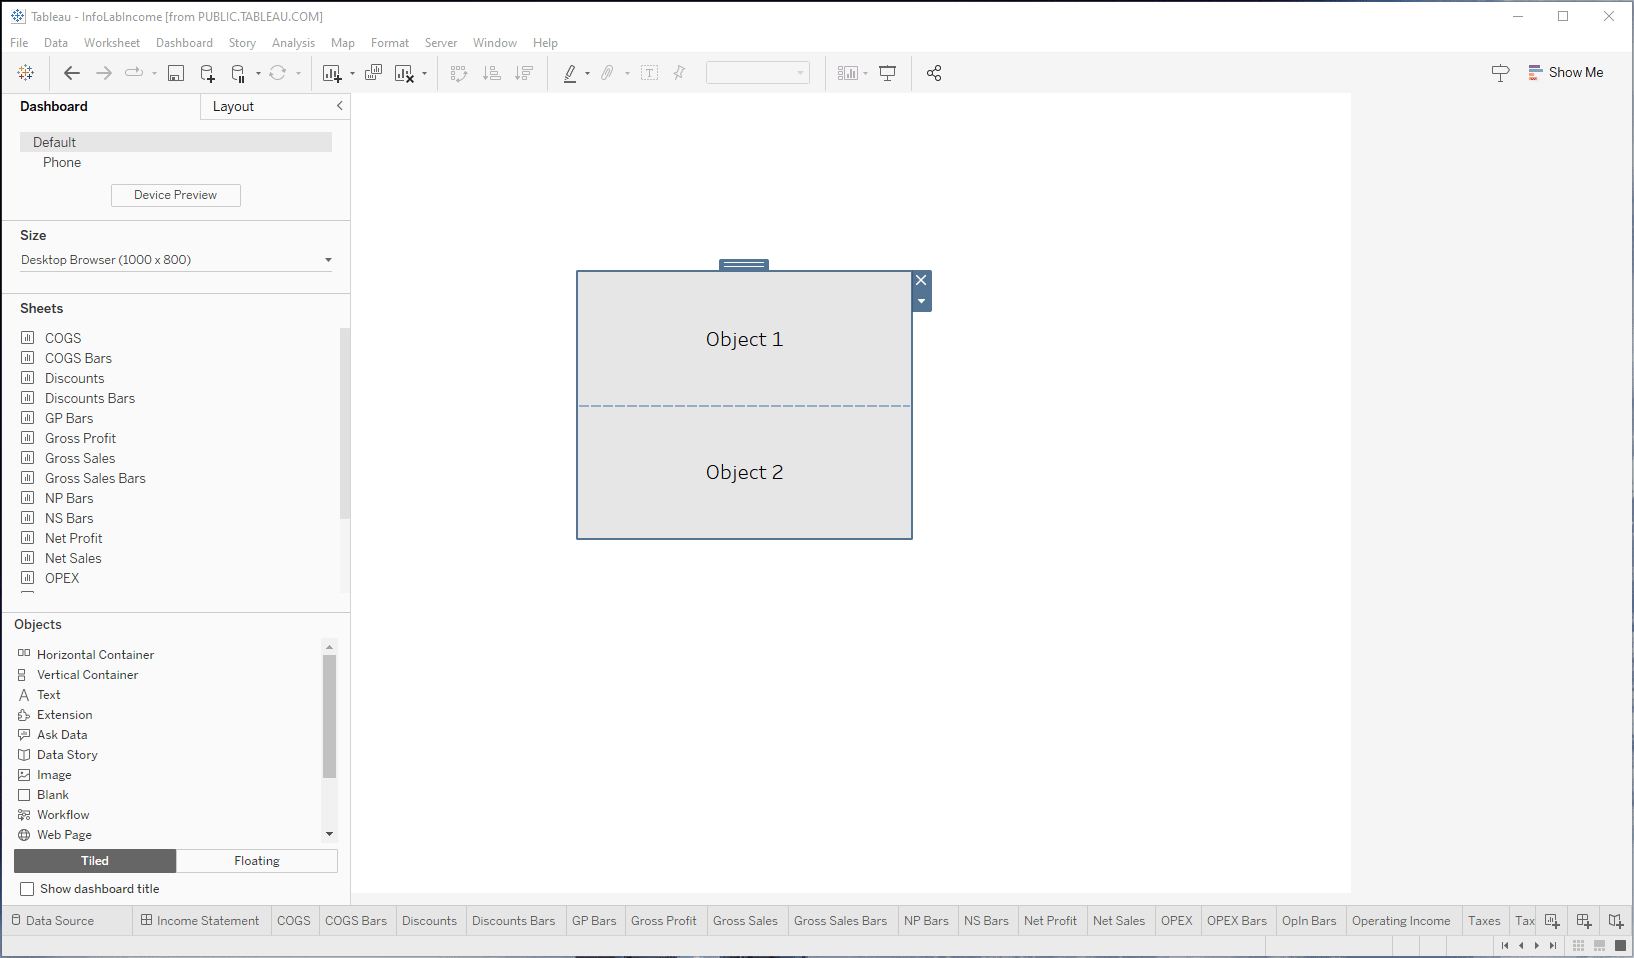Enable Show dashboard title checkbox

pos(27,889)
